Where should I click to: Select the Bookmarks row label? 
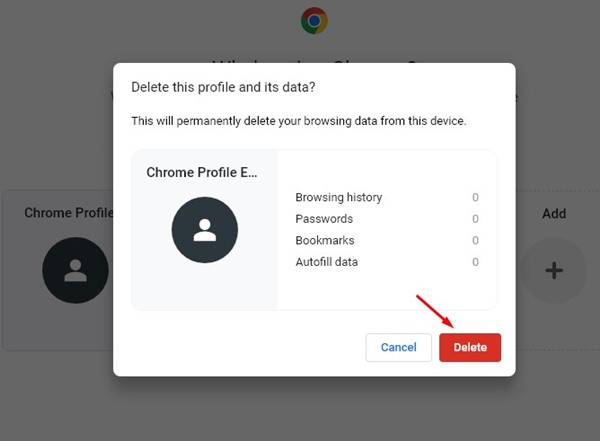coord(325,240)
